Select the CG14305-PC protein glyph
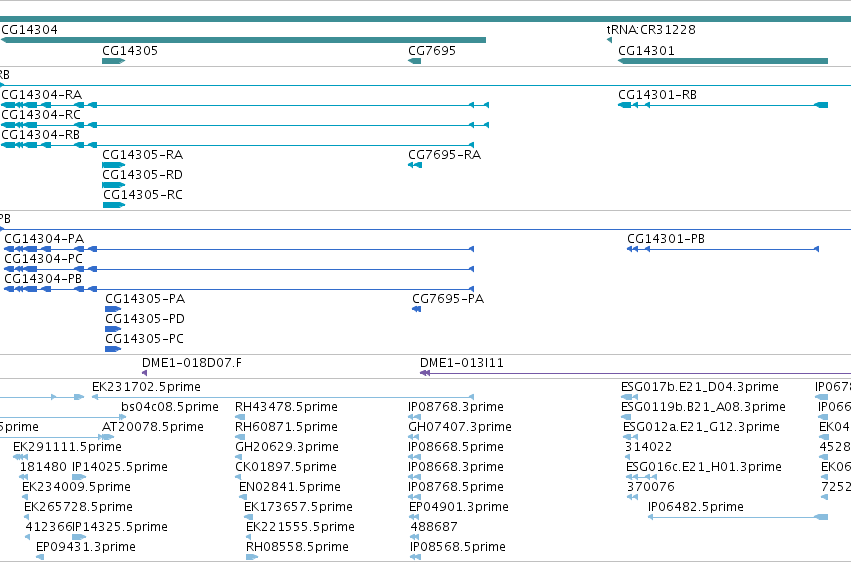This screenshot has height=562, width=851. pos(113,349)
